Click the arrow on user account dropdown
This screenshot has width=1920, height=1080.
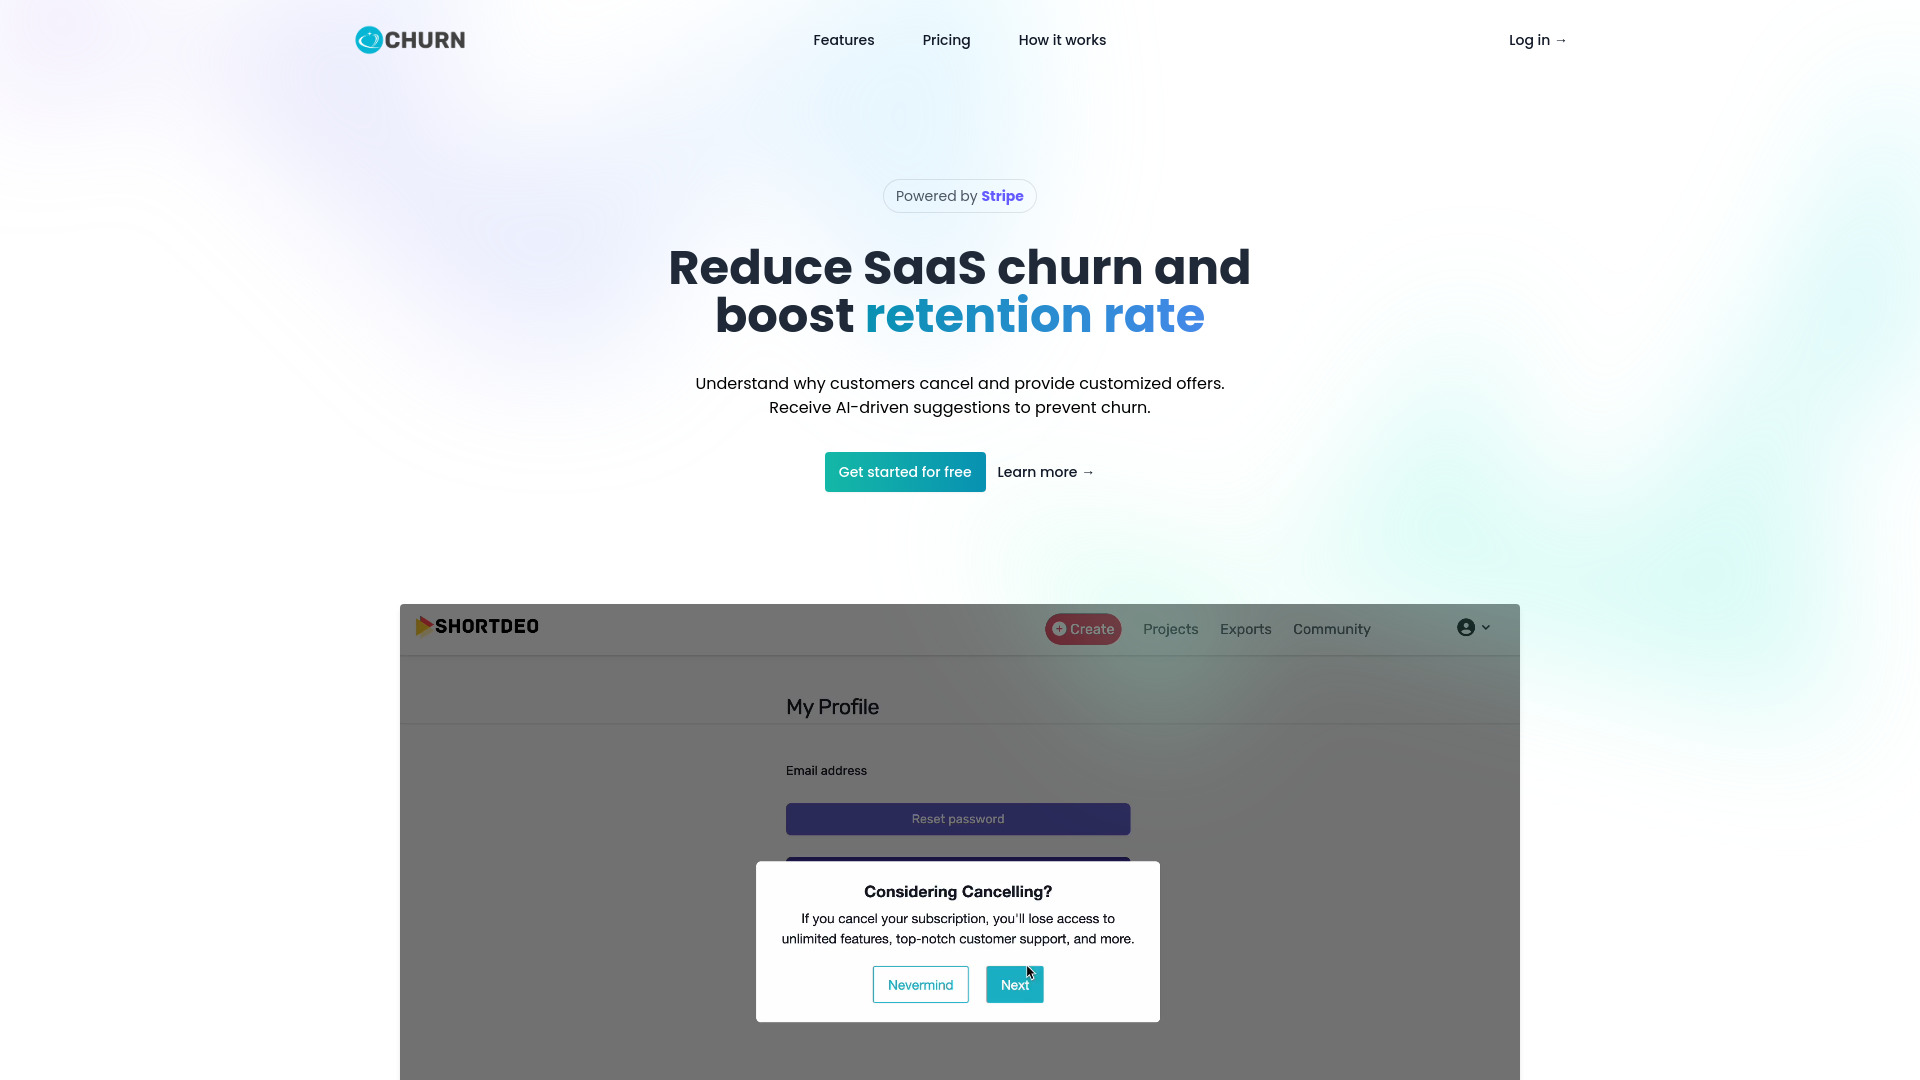tap(1486, 628)
